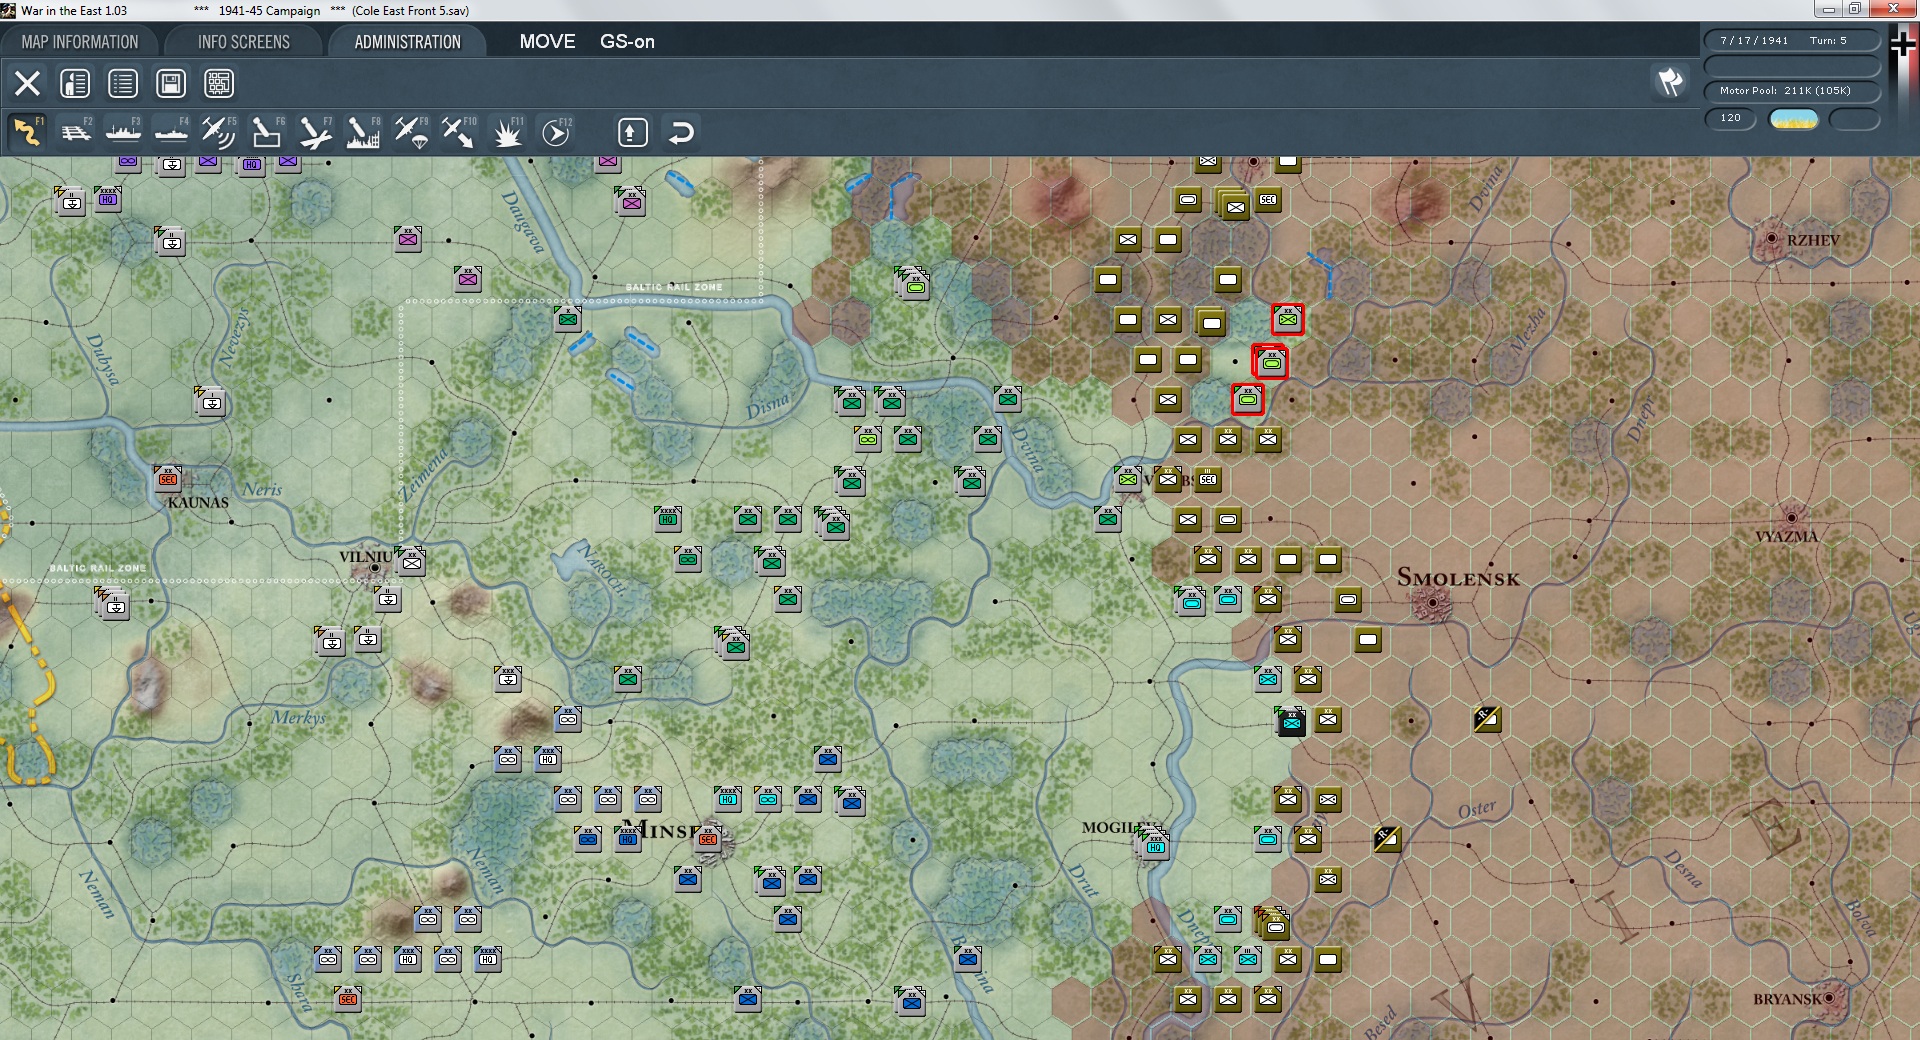Switch to the ADMINISTRATION tab

coord(407,42)
